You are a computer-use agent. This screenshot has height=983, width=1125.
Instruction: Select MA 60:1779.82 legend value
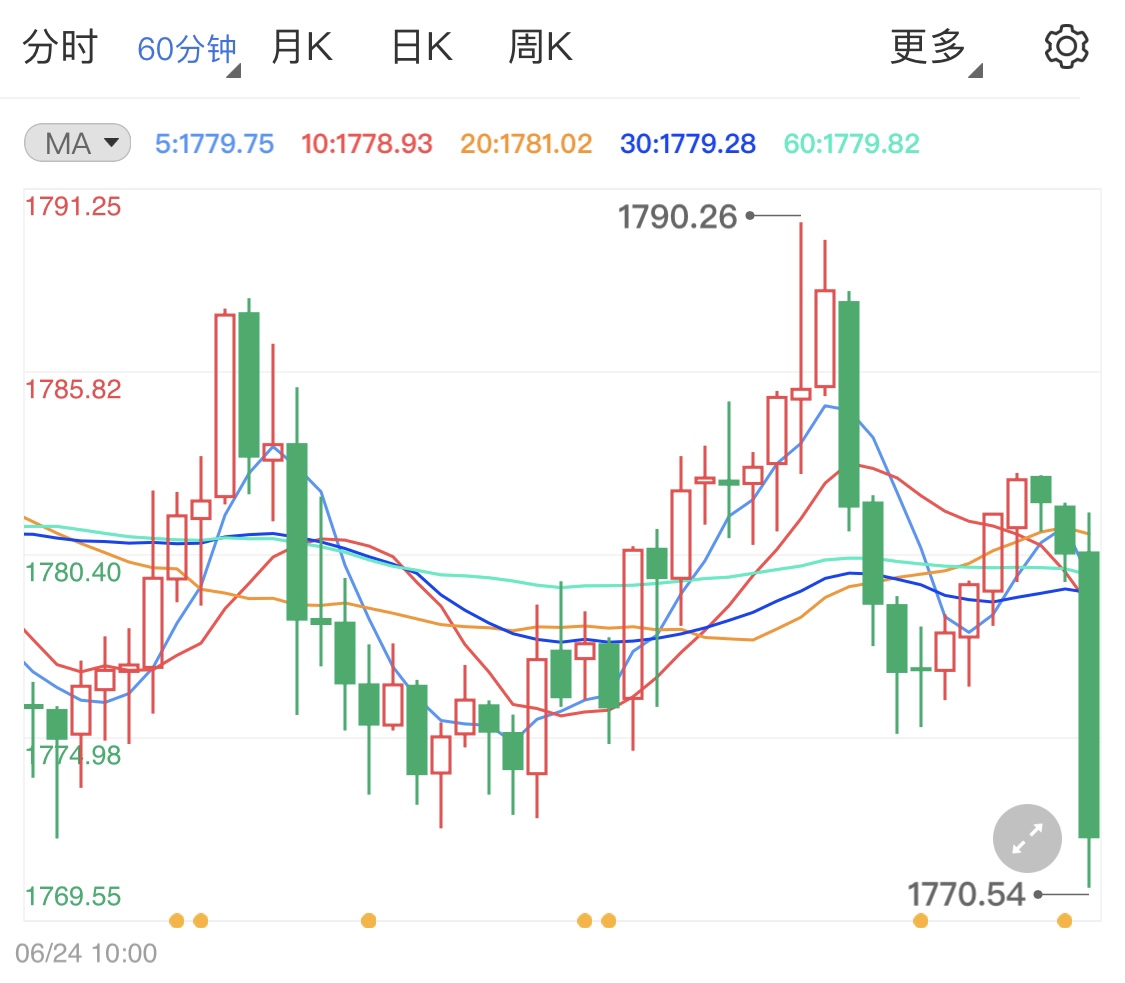(x=851, y=144)
